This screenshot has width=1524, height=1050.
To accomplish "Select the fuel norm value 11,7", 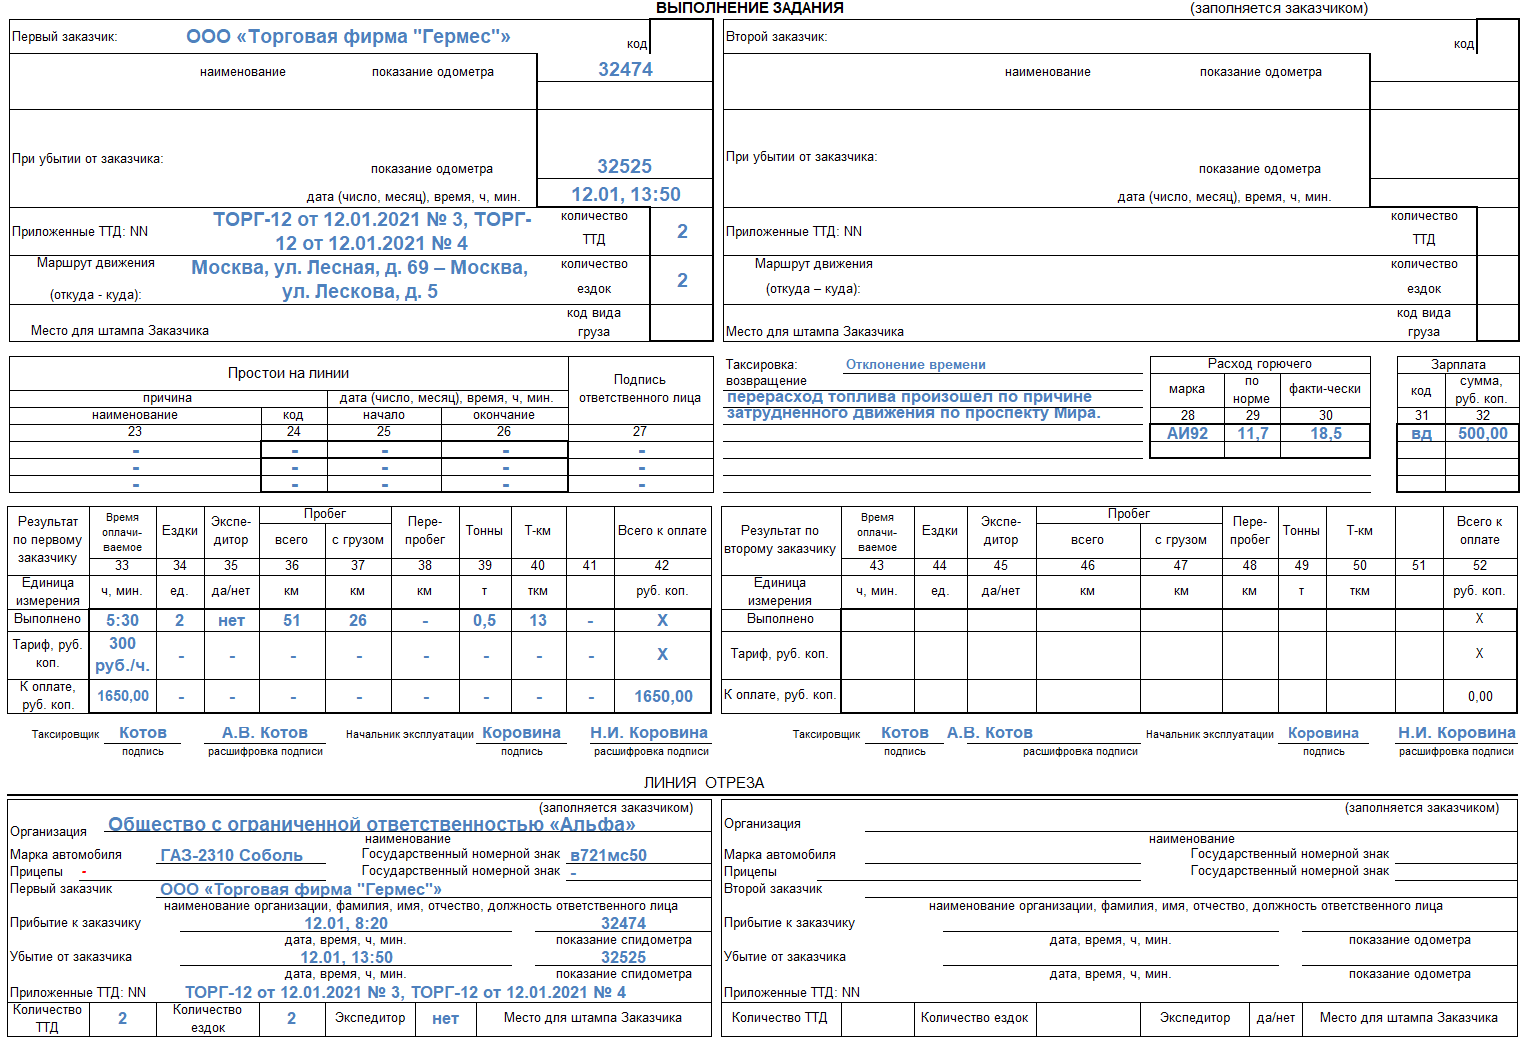I will (1252, 434).
